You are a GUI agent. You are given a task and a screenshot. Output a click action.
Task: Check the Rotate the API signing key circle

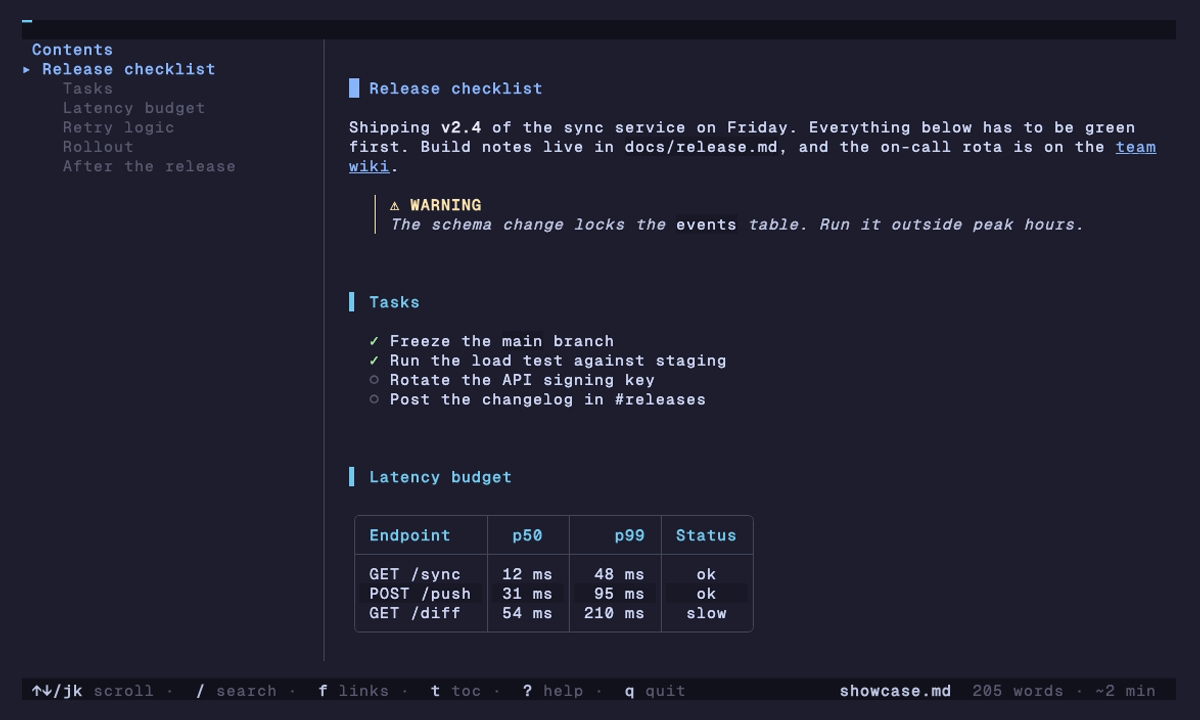pos(374,380)
